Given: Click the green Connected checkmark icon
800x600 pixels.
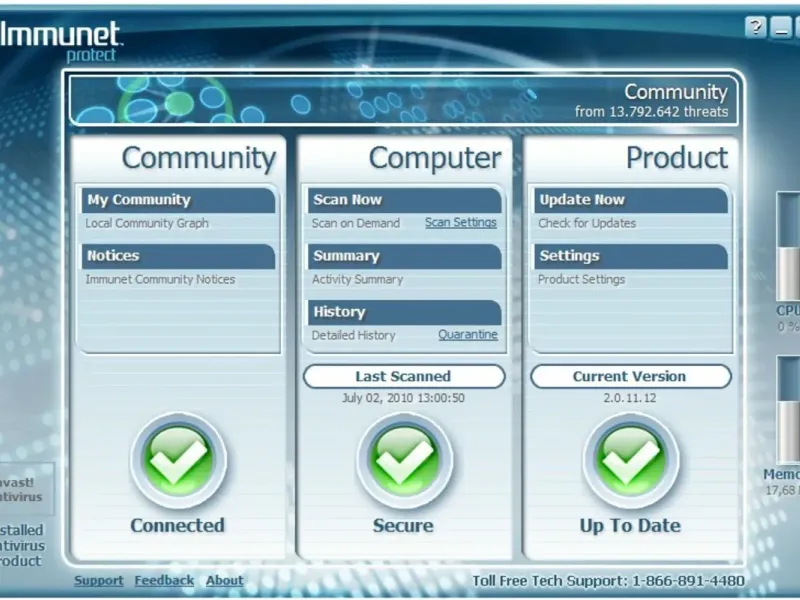Looking at the screenshot, I should tap(178, 460).
